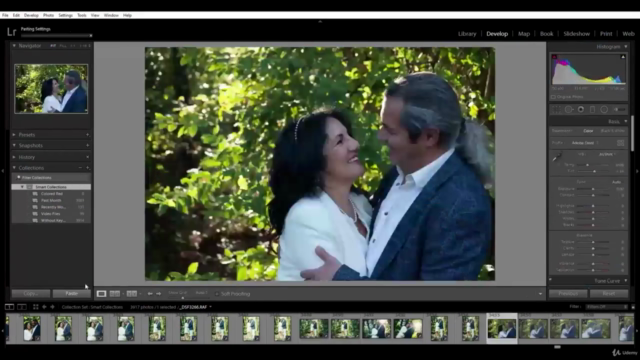Open the Profile Browser grid icon
The width and height of the screenshot is (640, 360).
tap(620, 143)
